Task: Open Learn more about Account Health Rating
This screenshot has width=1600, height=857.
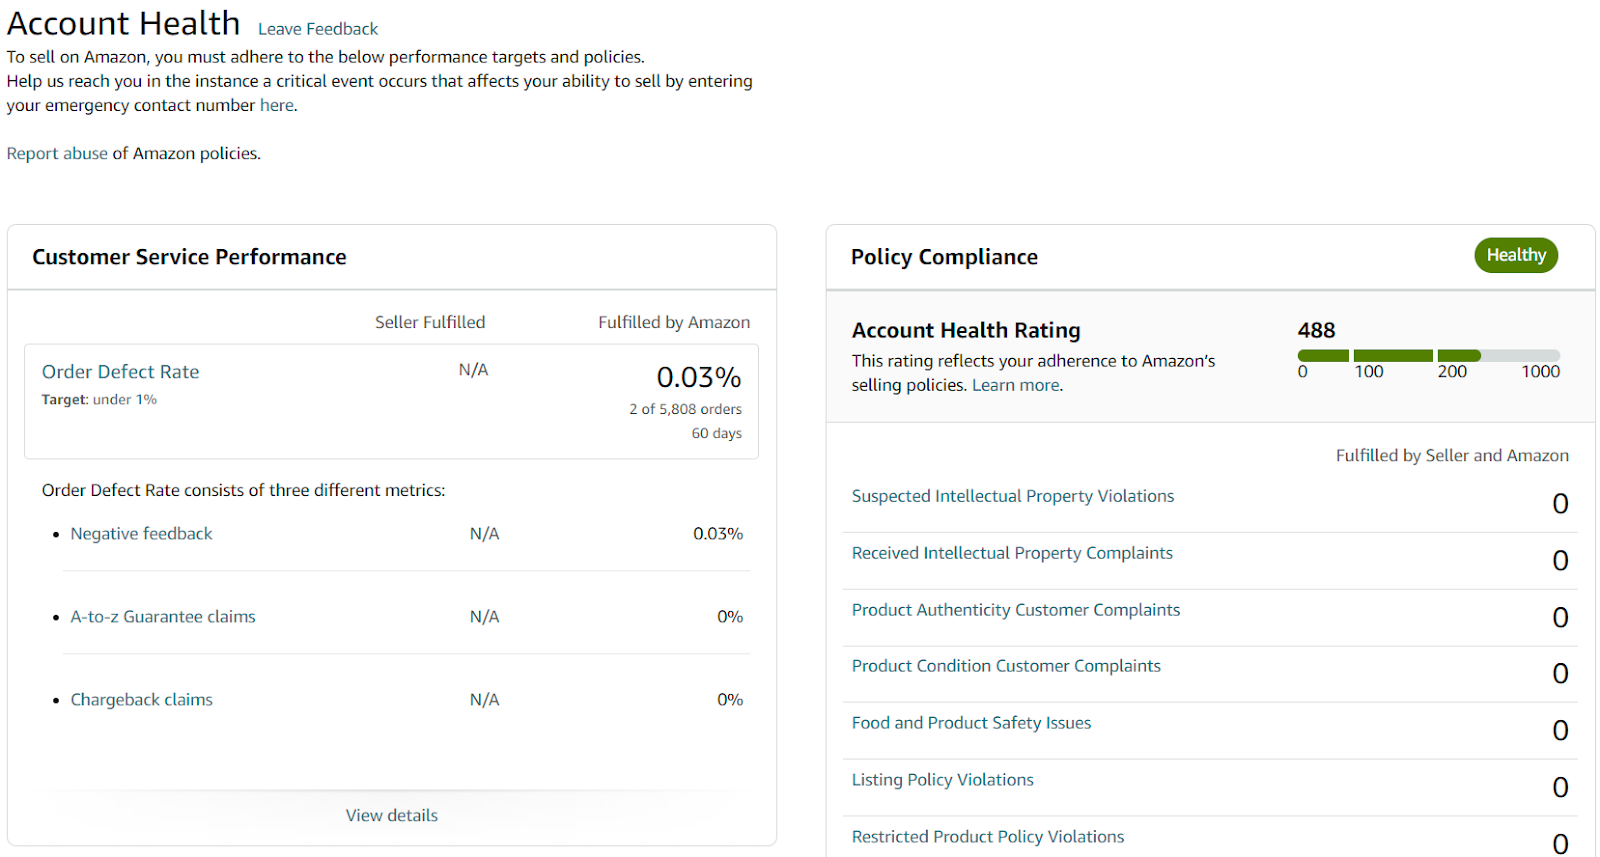Action: pos(1016,385)
